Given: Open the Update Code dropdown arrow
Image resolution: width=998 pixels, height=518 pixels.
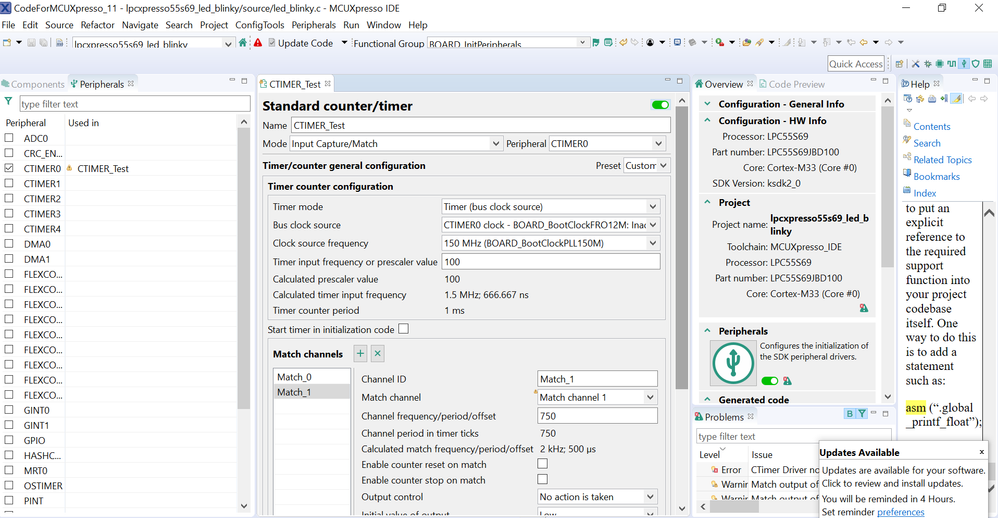Looking at the screenshot, I should click(344, 43).
